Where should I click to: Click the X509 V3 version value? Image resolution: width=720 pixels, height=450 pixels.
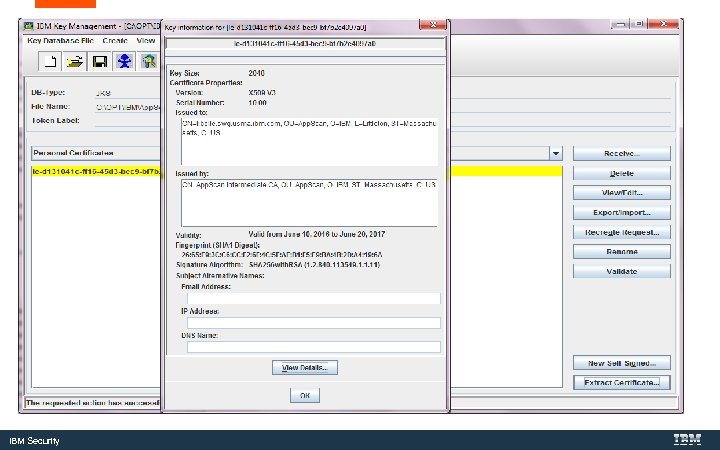click(x=262, y=93)
